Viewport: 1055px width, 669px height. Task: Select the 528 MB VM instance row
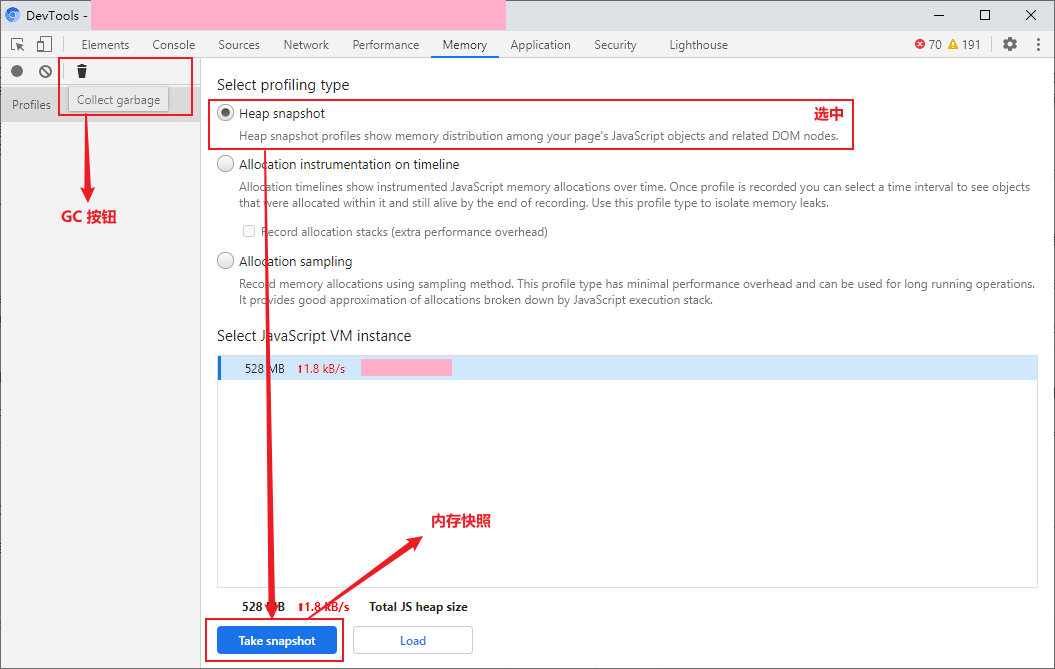pyautogui.click(x=627, y=368)
